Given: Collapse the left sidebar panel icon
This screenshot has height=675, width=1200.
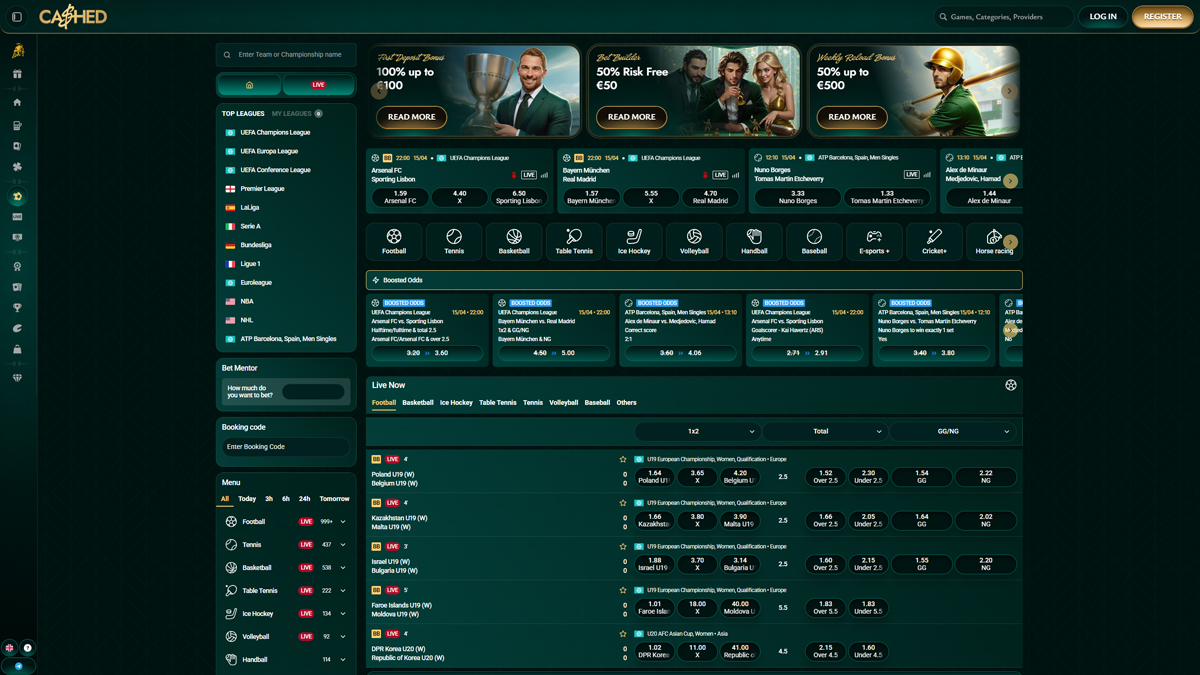Looking at the screenshot, I should [17, 17].
